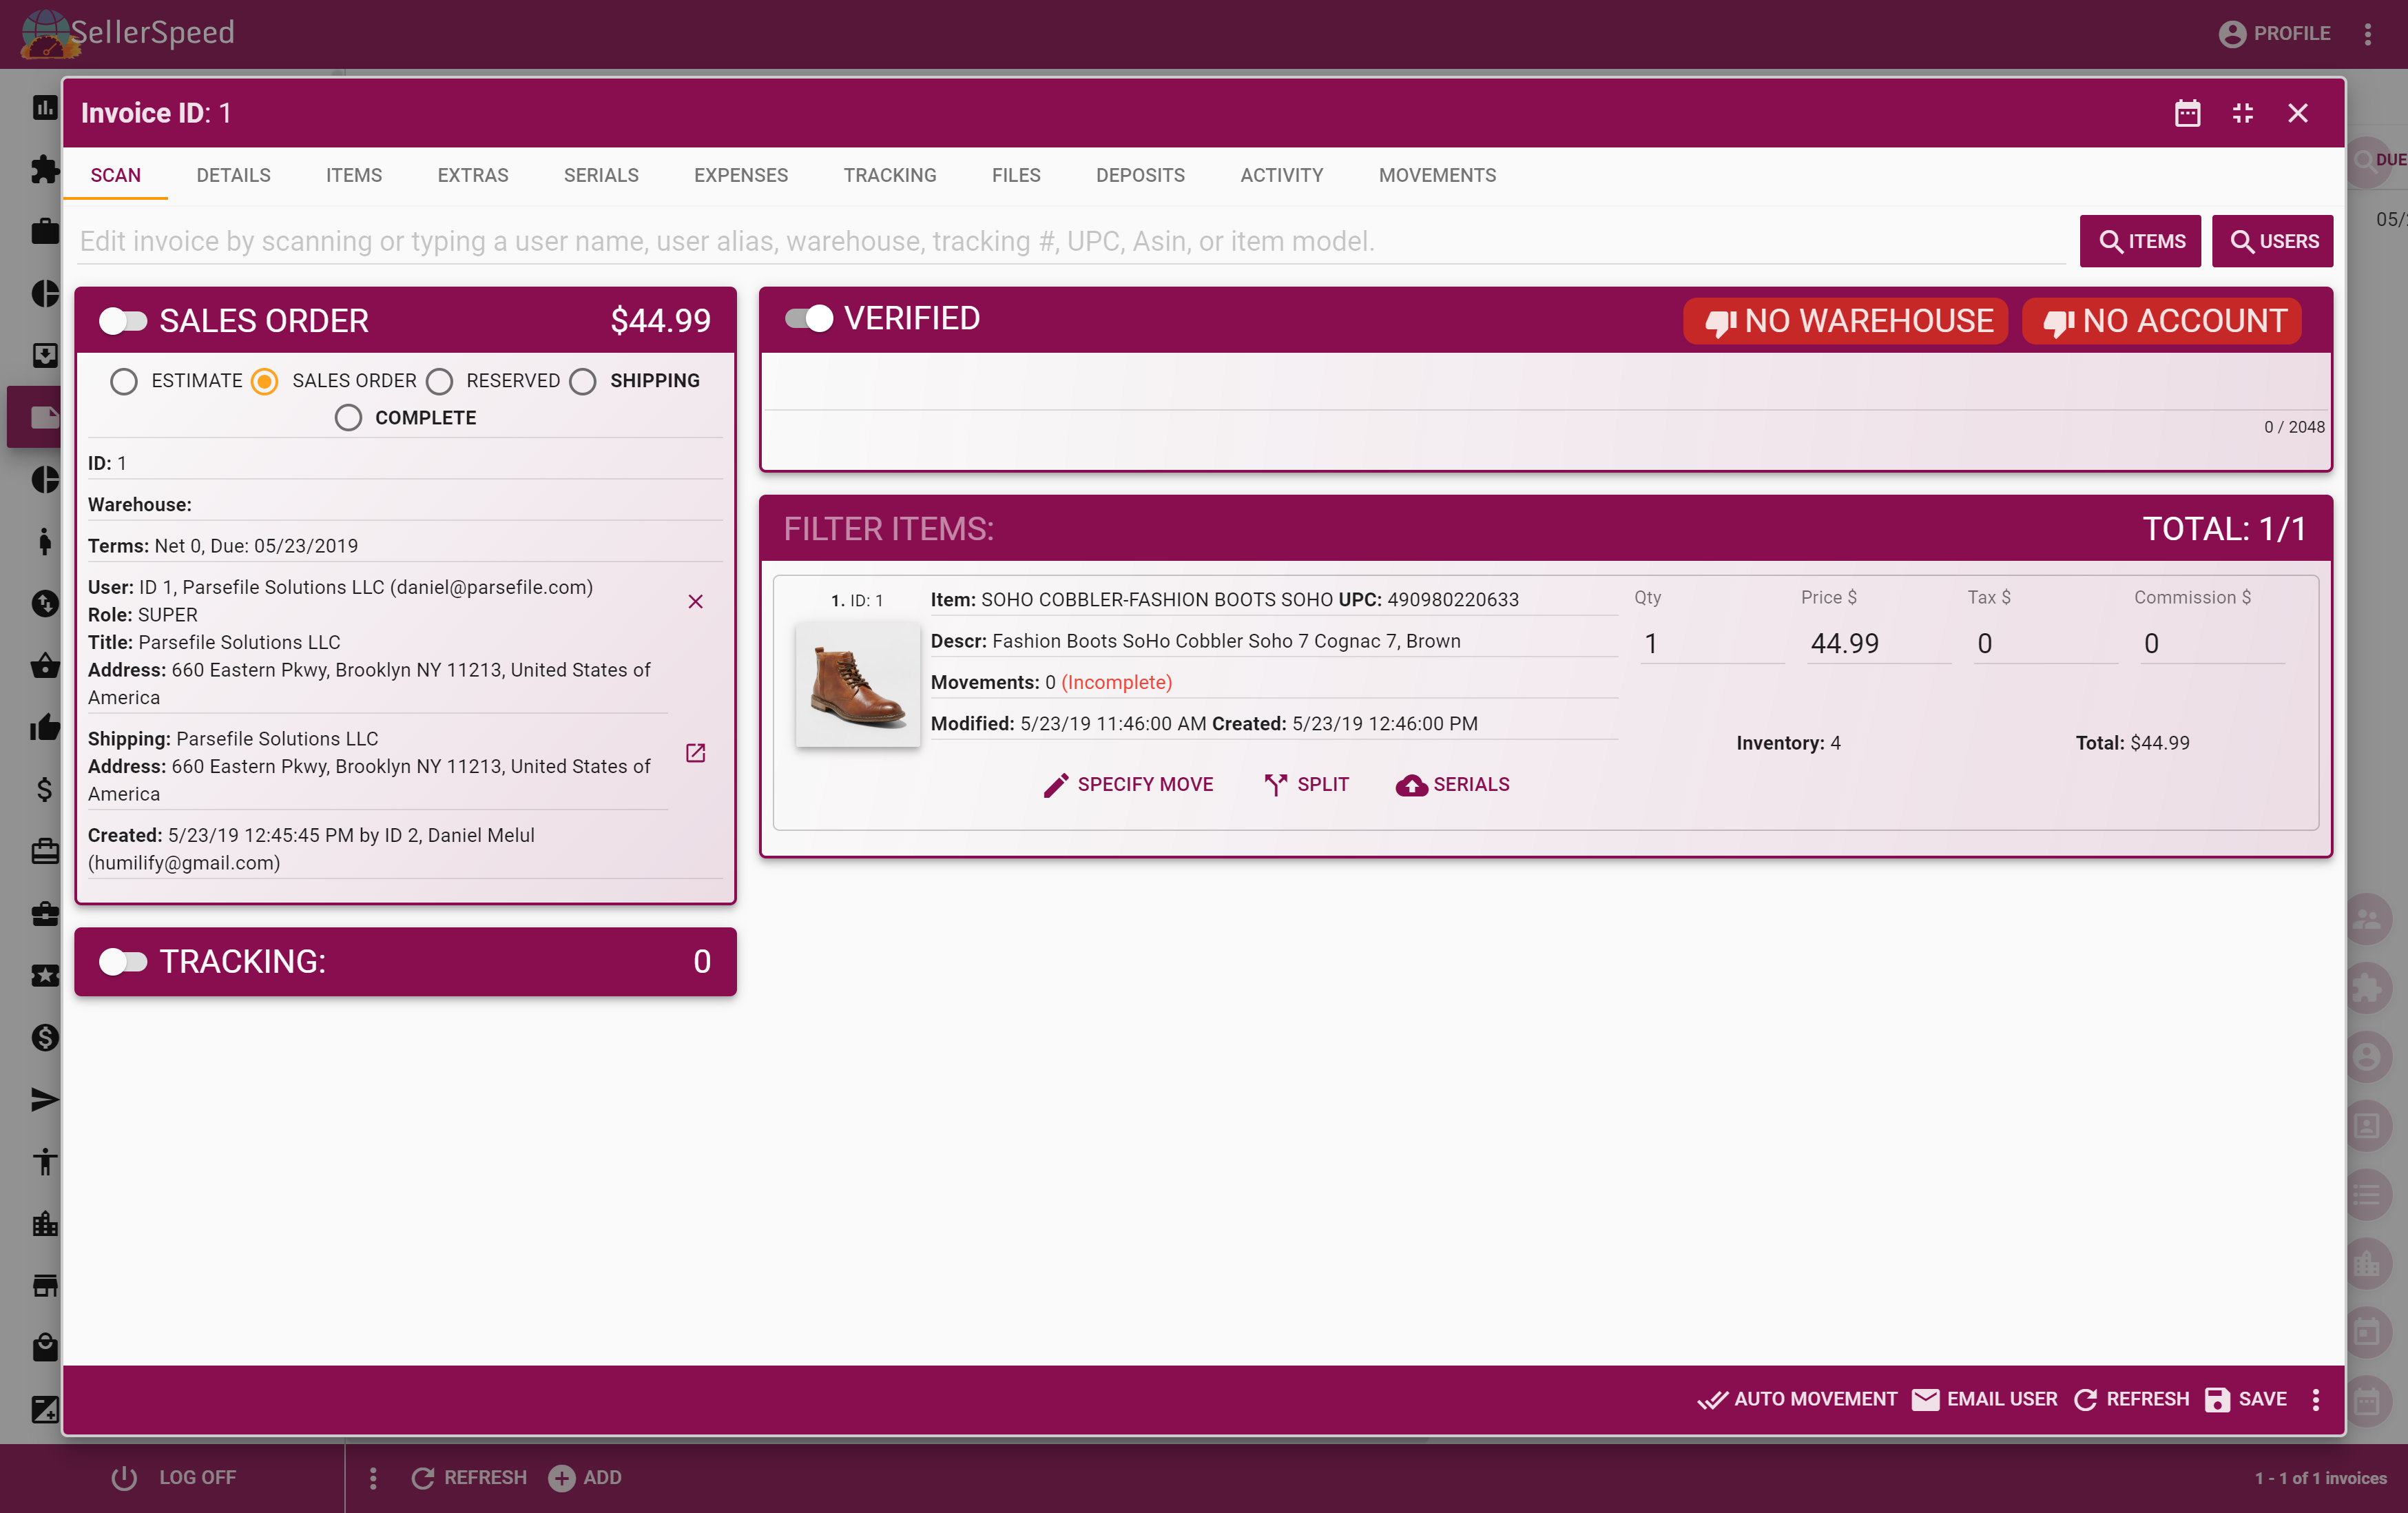Toggle the Verified switch off
Screen dimensions: 2408x1513
click(x=809, y=319)
